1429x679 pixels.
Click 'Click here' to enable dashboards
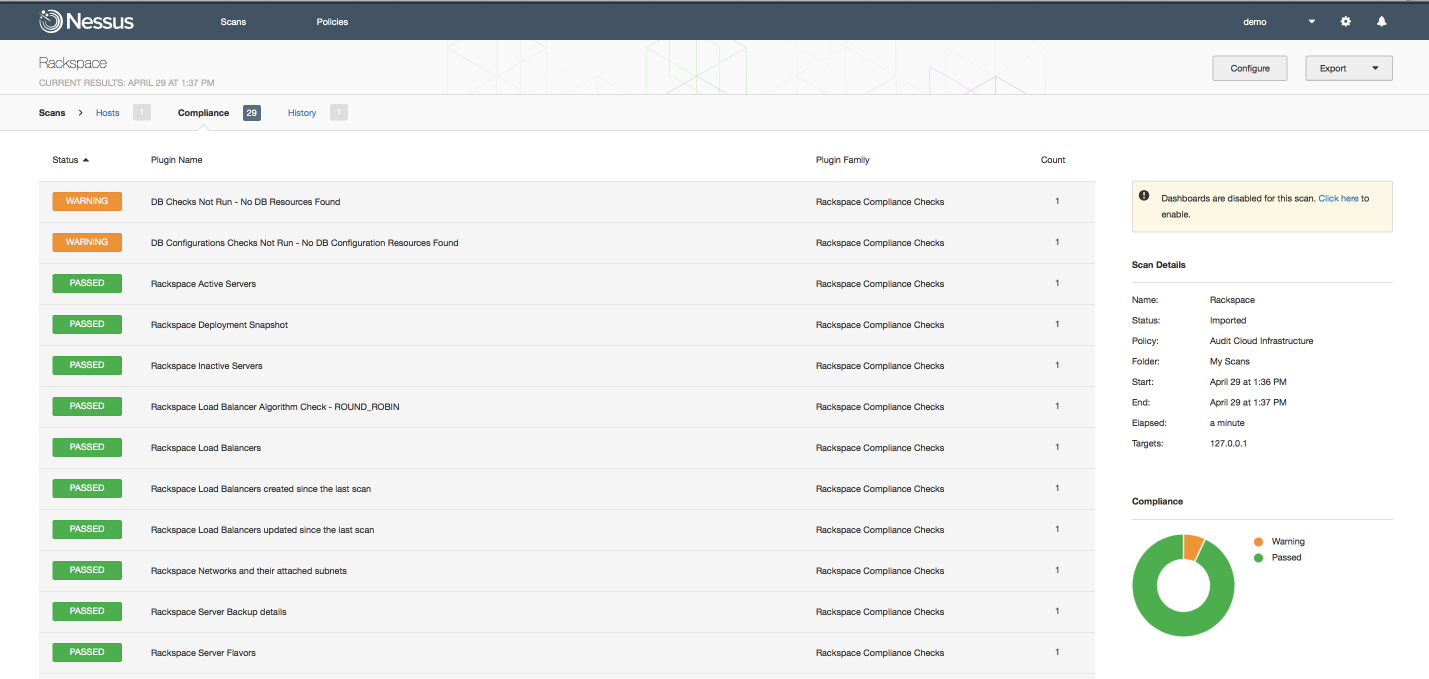1338,198
